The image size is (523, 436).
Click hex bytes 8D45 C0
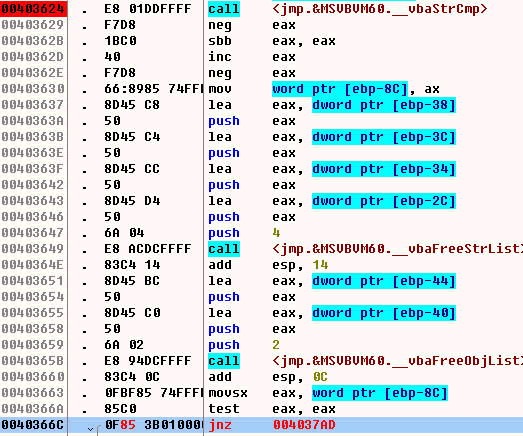click(132, 313)
